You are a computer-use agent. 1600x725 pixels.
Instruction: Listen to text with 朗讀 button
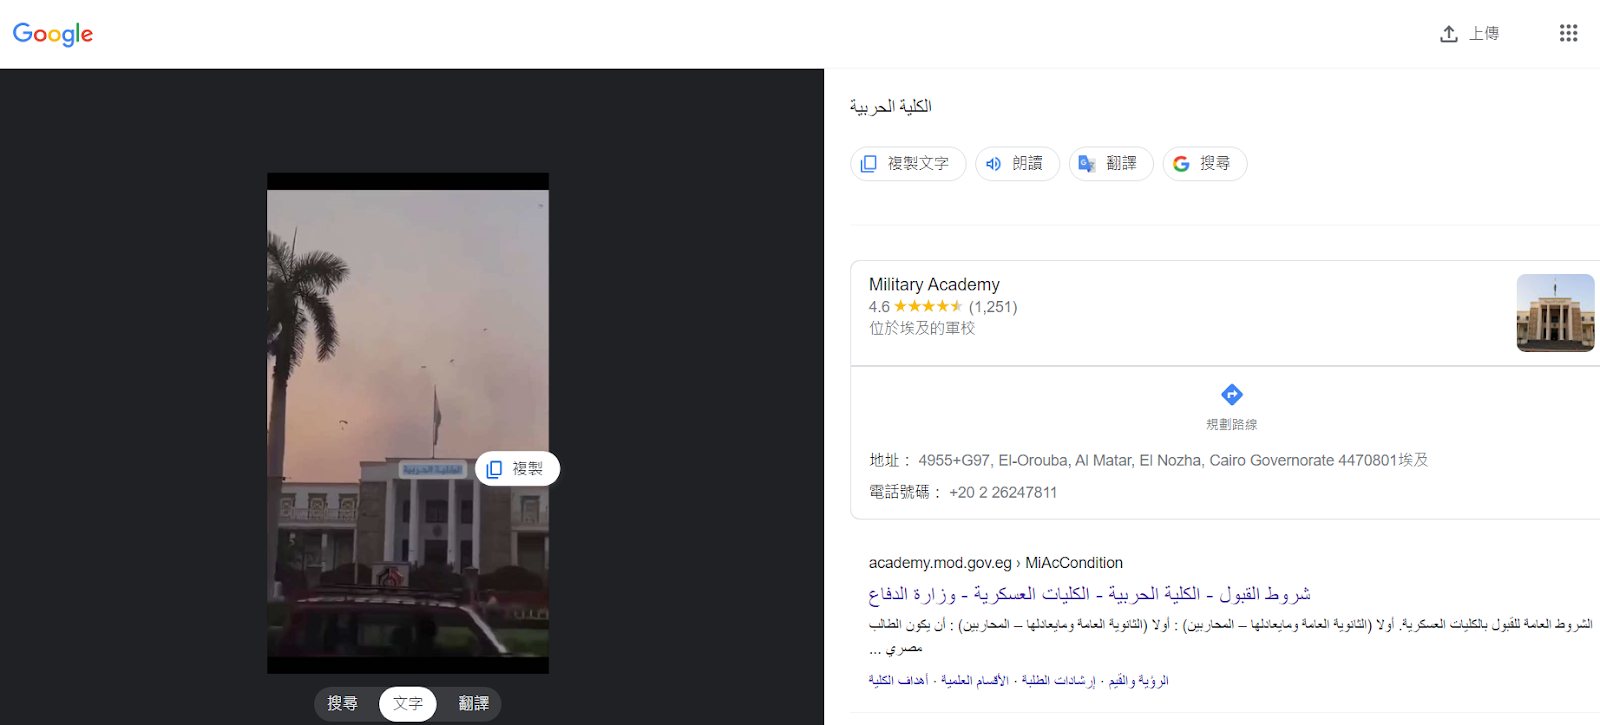[1017, 163]
